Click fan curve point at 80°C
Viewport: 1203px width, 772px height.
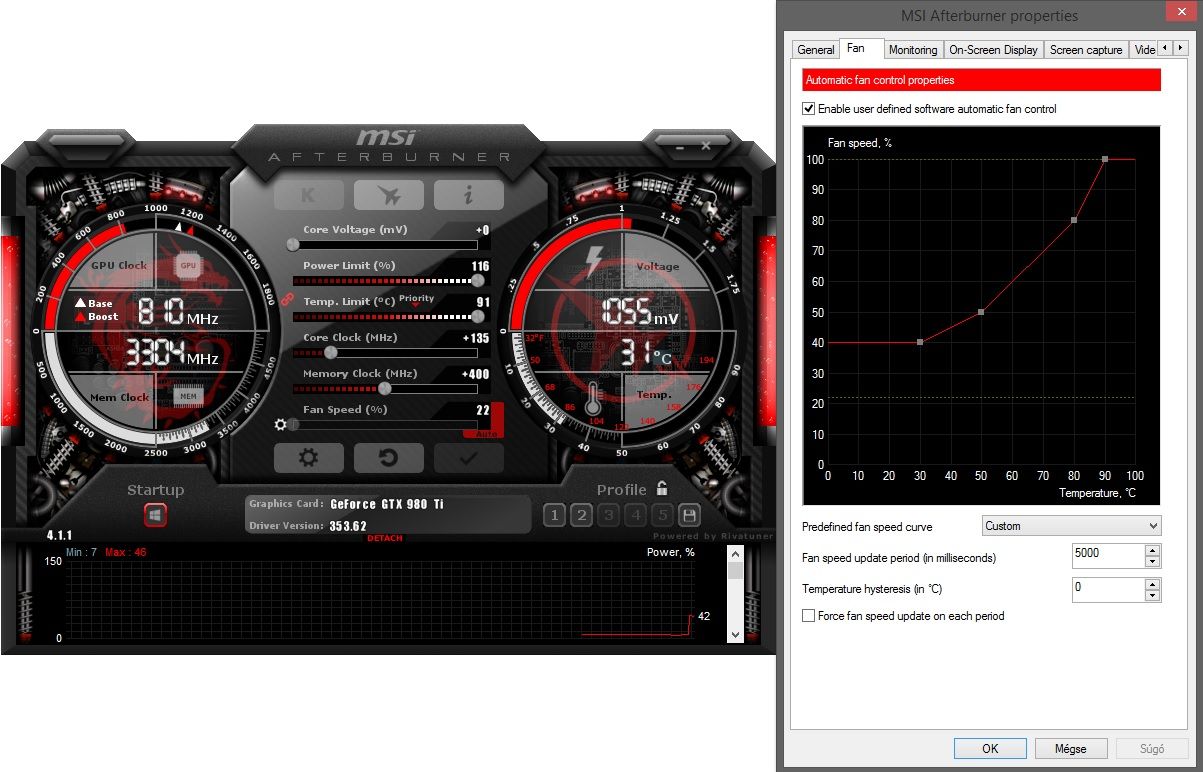[x=1074, y=220]
